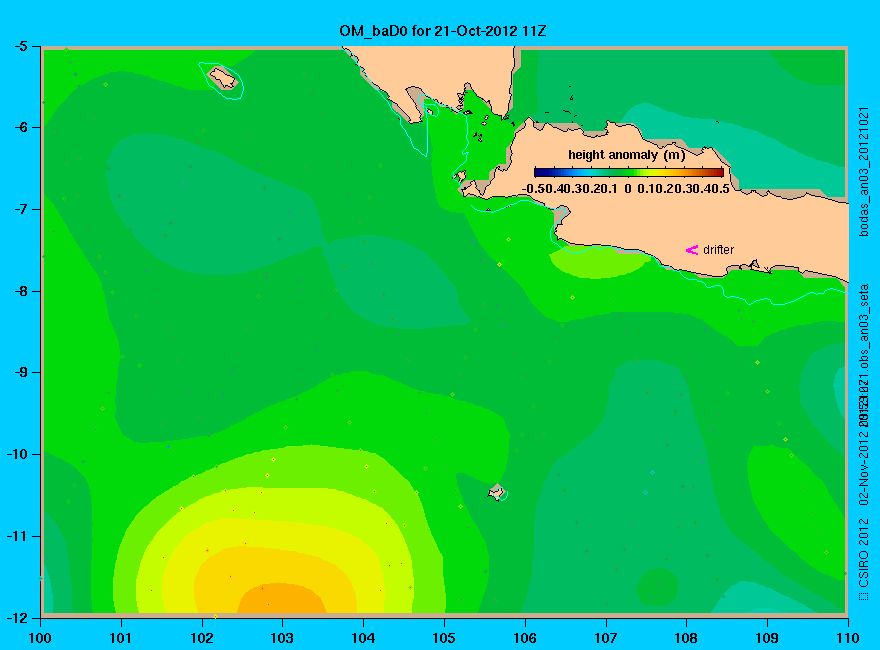This screenshot has width=880, height=650.
Task: Click the orange anomaly peak near 103E 12S
Action: (x=282, y=598)
